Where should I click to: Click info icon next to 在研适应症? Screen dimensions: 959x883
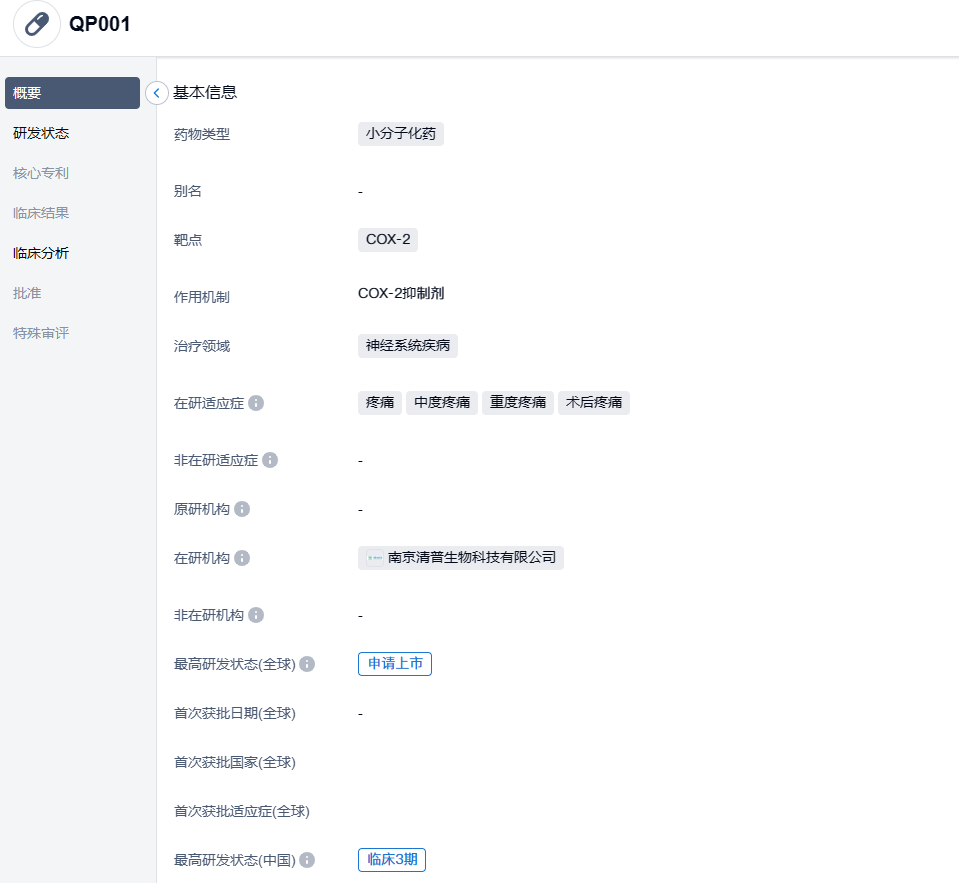256,403
